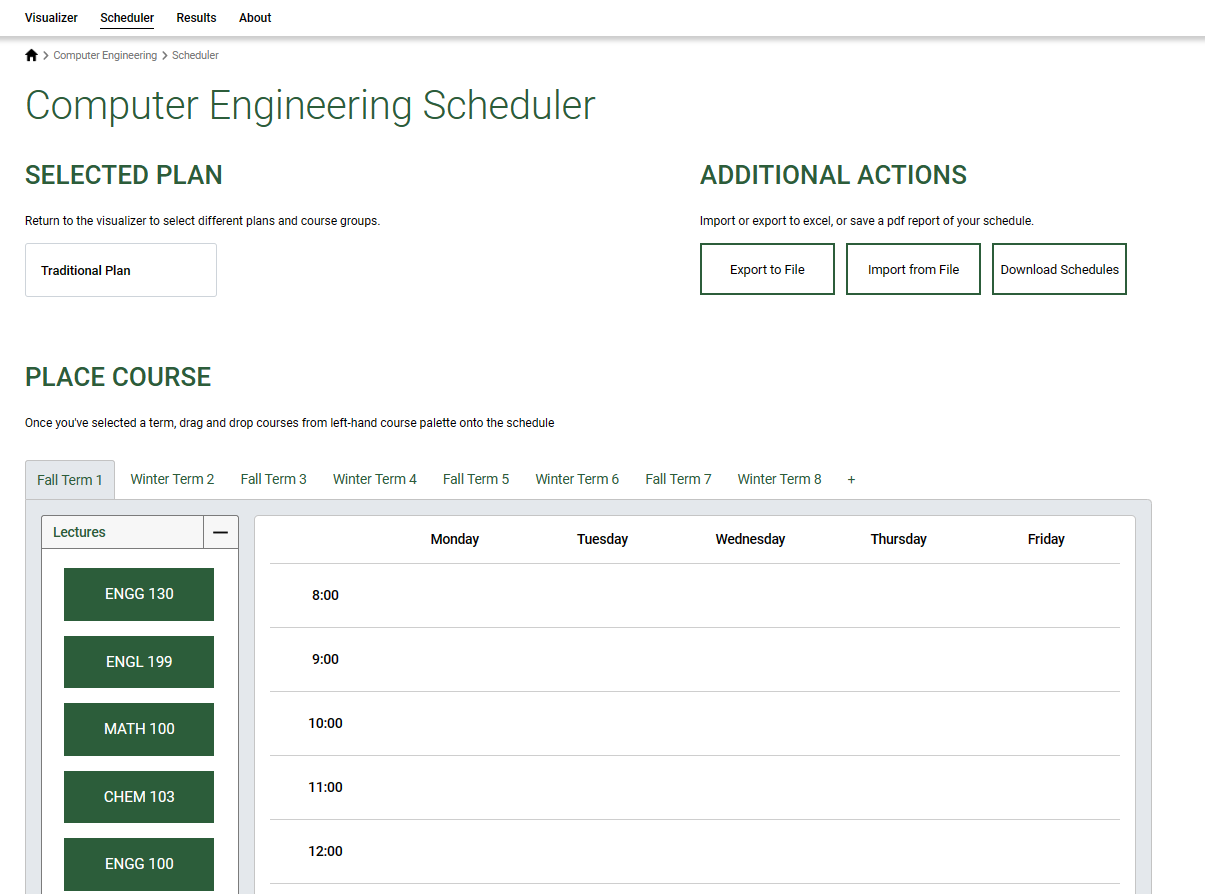Click the home icon in the breadcrumb
The width and height of the screenshot is (1205, 894).
click(x=31, y=54)
